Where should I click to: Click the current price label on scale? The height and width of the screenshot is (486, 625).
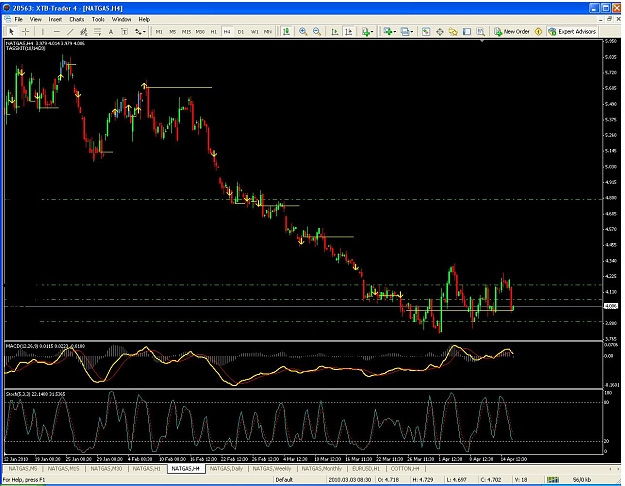(x=611, y=306)
